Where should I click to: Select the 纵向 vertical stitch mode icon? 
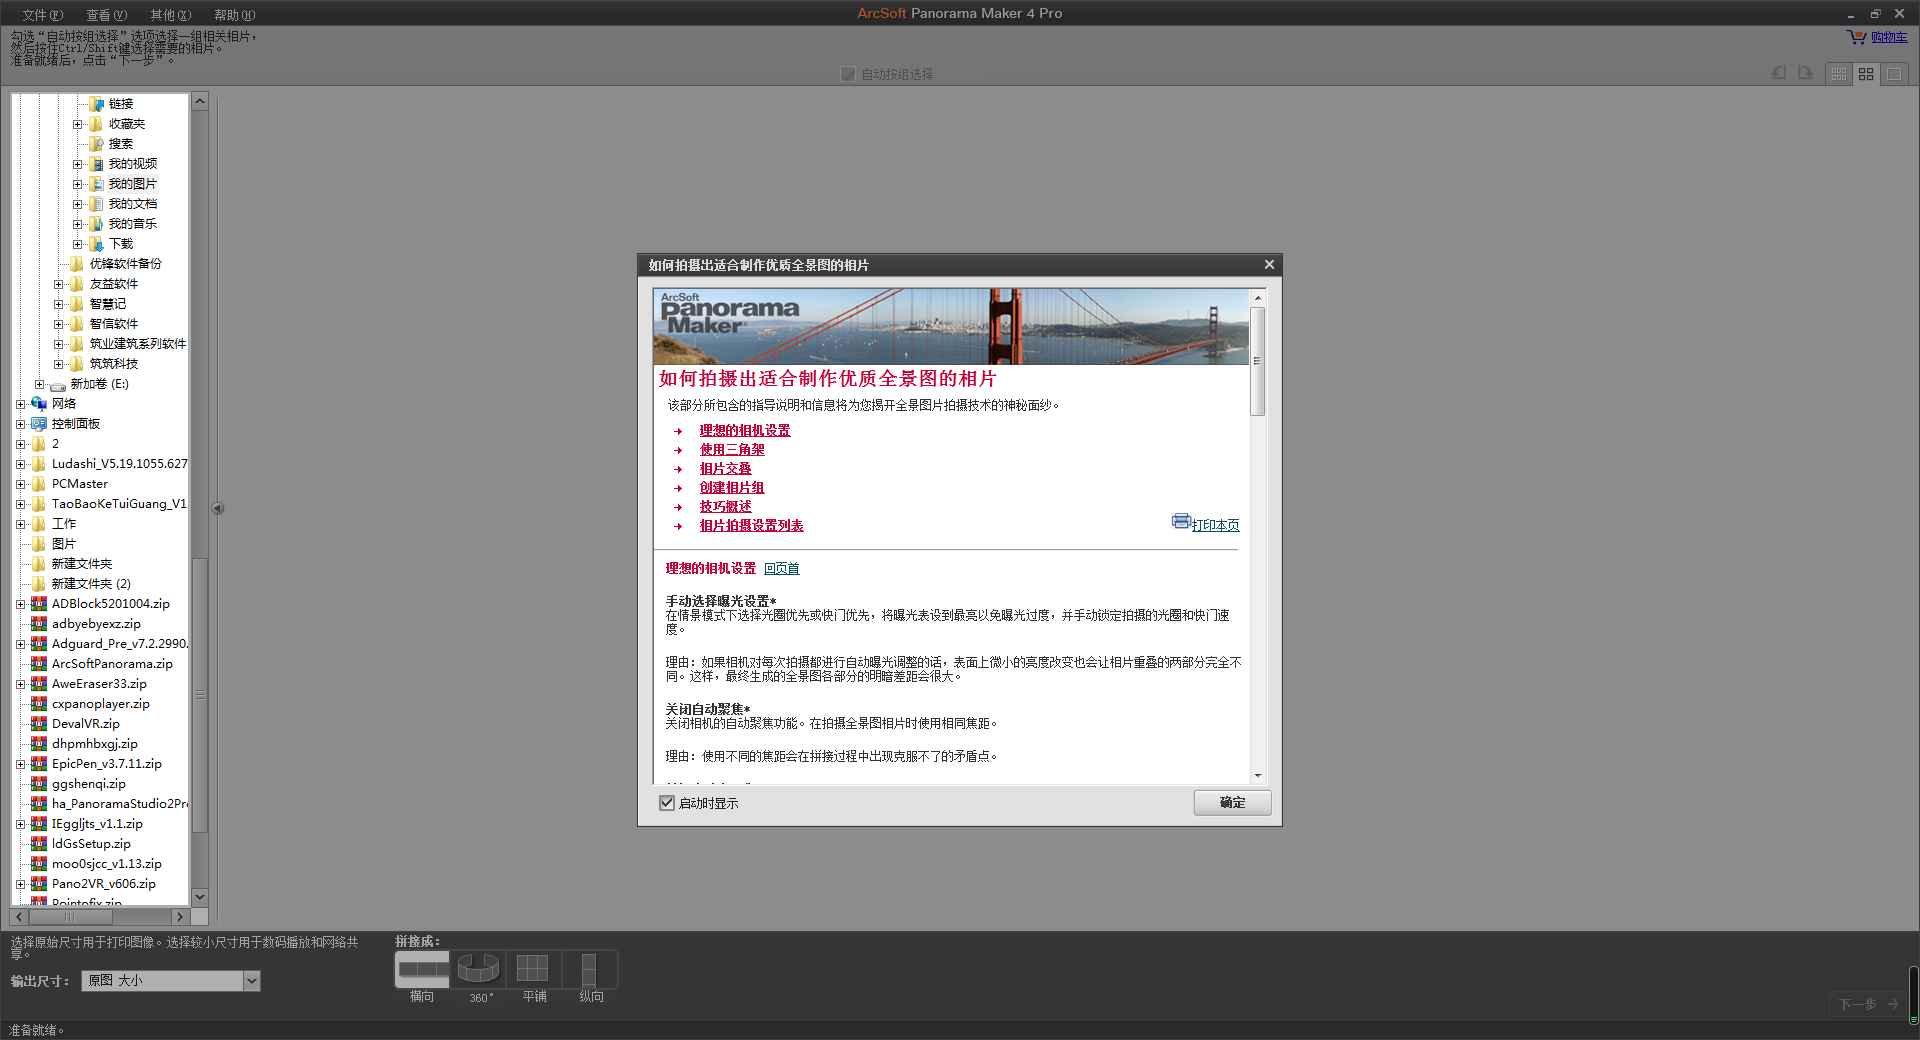(x=589, y=969)
